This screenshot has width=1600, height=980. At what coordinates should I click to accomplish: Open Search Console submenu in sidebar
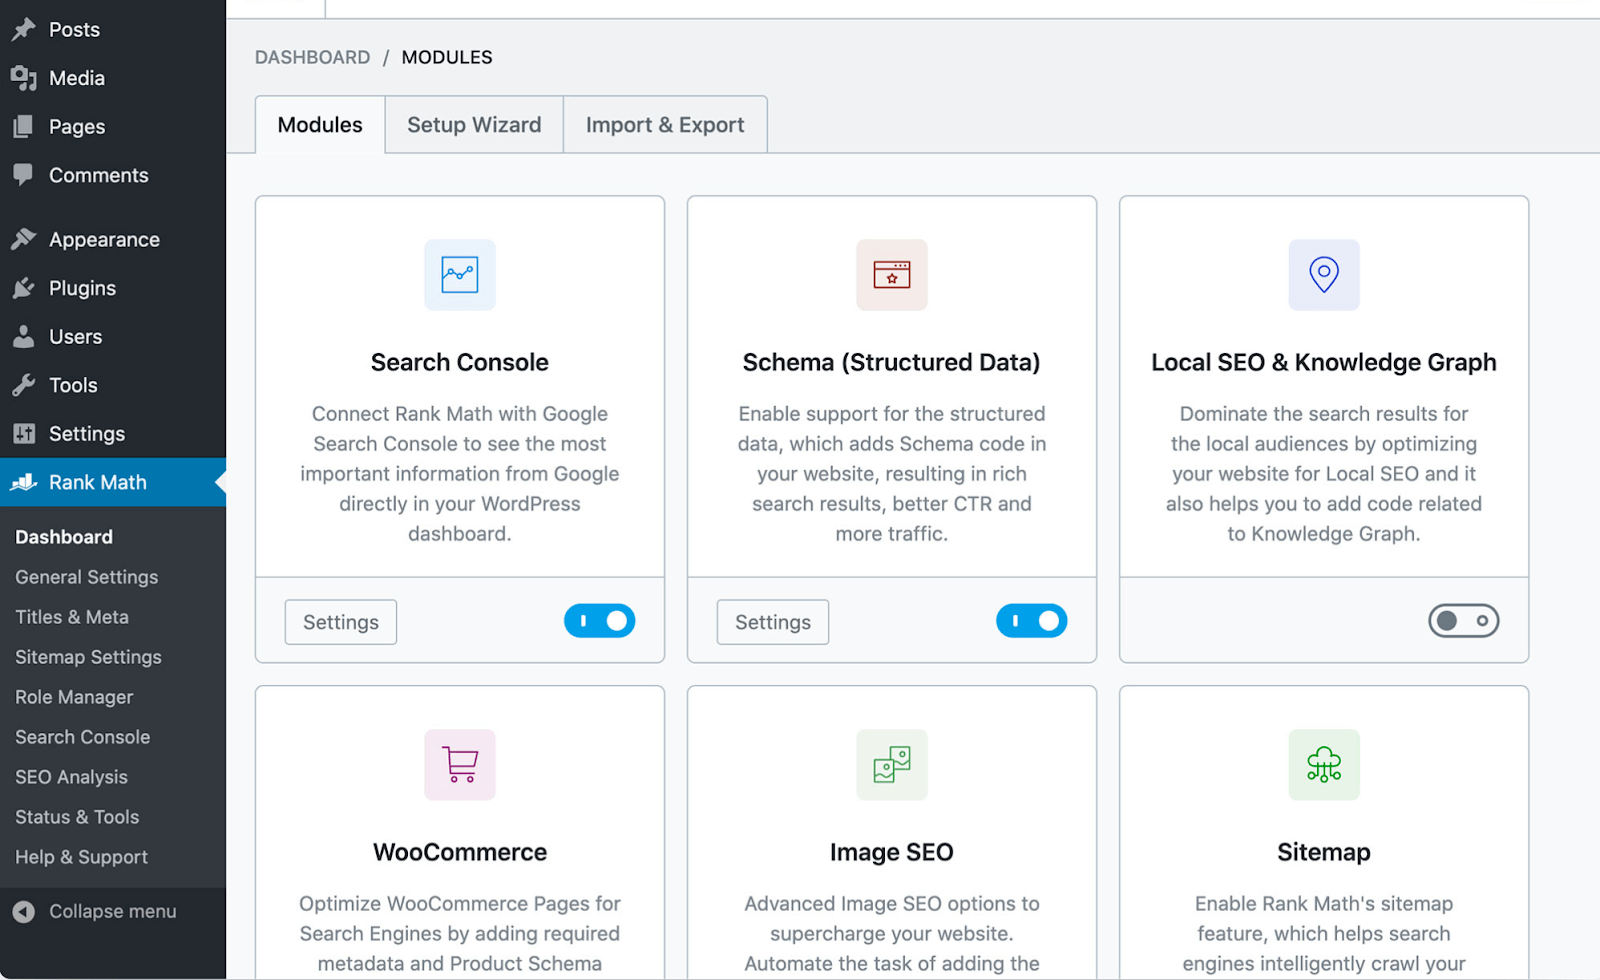(83, 737)
